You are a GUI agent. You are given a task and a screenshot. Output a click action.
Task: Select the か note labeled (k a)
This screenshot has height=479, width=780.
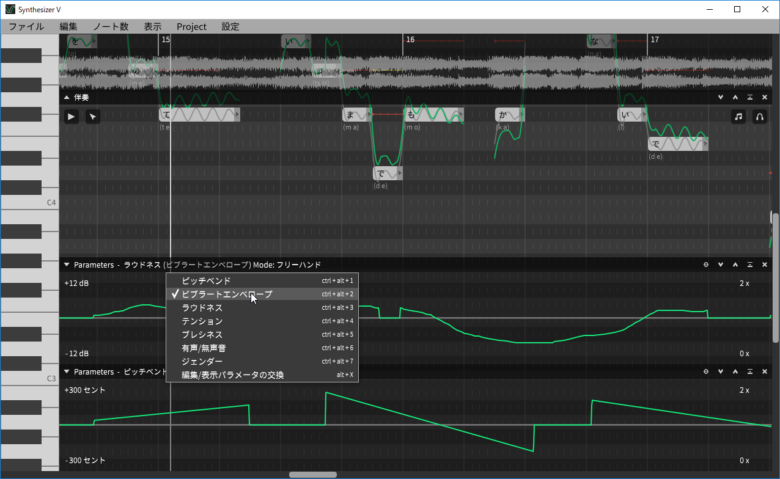(x=509, y=115)
